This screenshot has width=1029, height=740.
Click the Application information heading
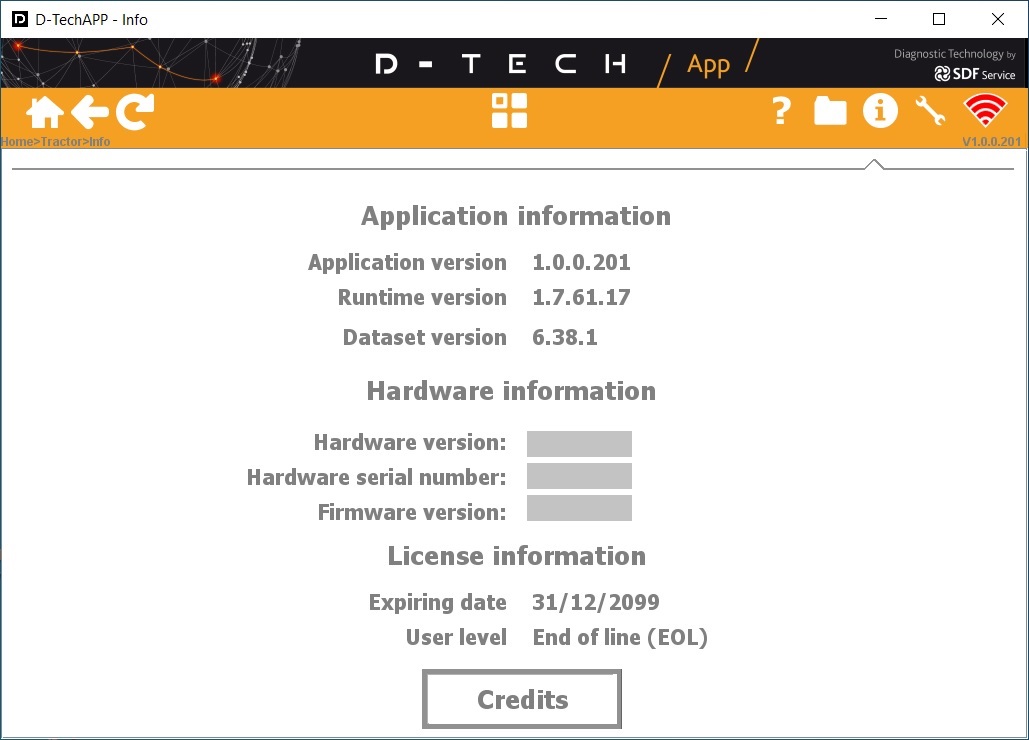[x=516, y=216]
